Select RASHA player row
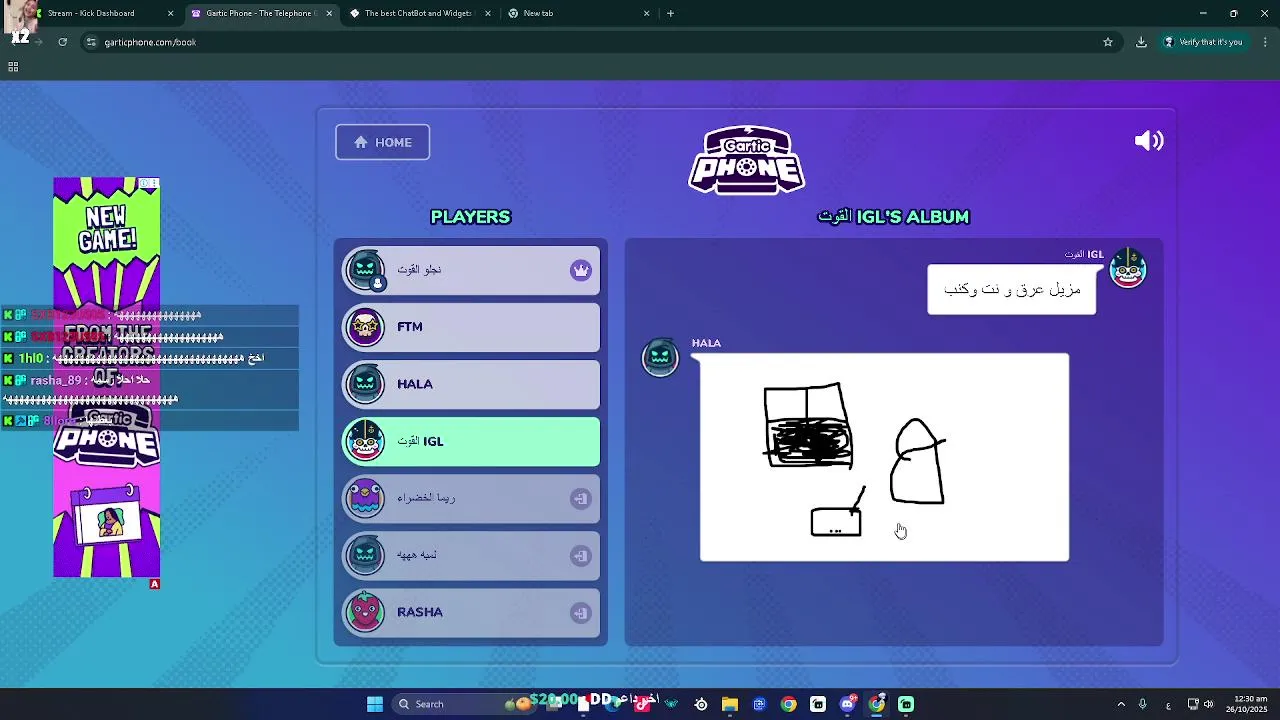Viewport: 1280px width, 720px height. 471,612
